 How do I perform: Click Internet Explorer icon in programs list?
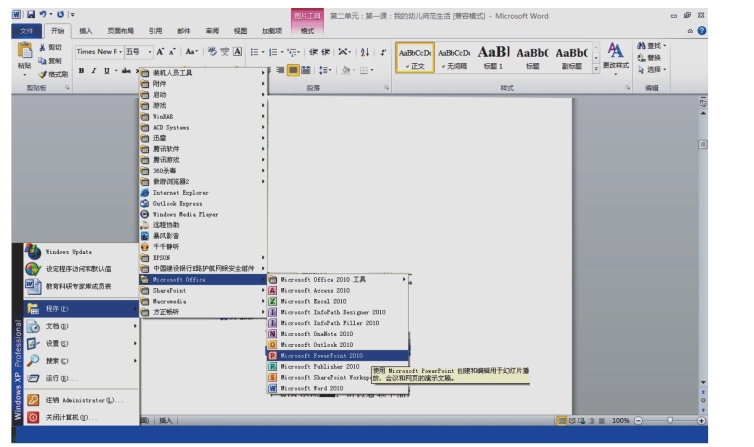145,192
